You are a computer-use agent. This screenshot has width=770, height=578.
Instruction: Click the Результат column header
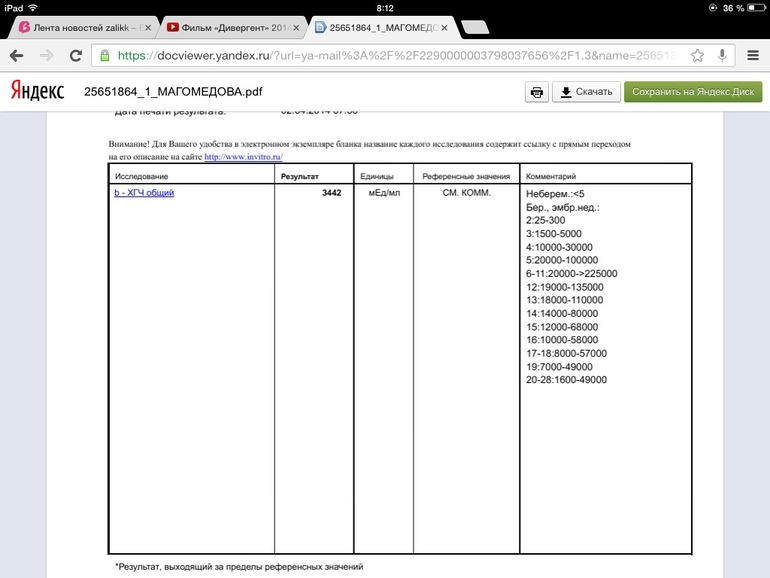(300, 176)
